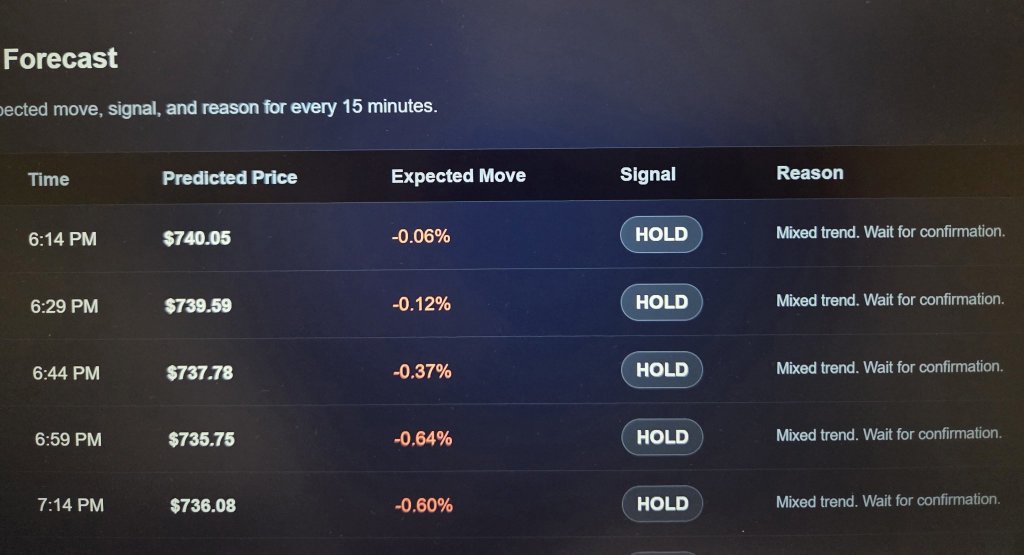Click the Signal column header
This screenshot has height=555, width=1024.
pyautogui.click(x=648, y=174)
